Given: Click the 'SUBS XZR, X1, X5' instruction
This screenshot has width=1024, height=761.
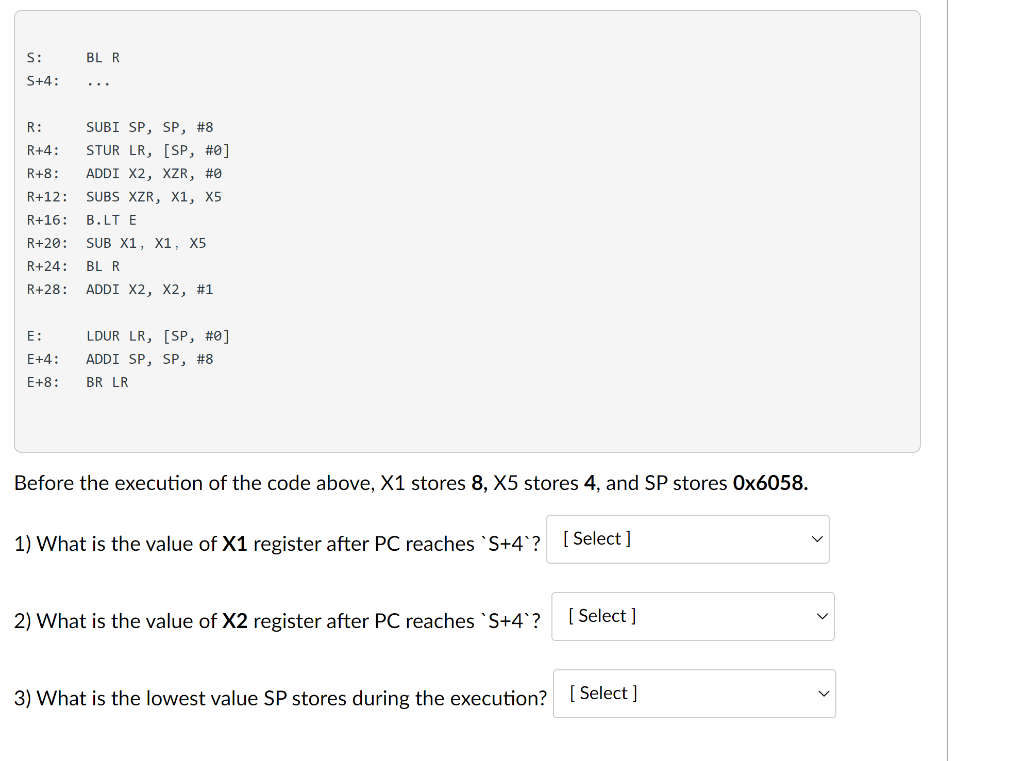Looking at the screenshot, I should click(153, 196).
